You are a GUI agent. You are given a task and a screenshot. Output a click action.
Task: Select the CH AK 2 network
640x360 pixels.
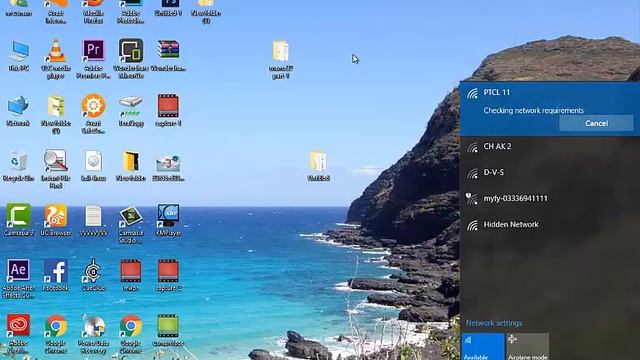550,147
